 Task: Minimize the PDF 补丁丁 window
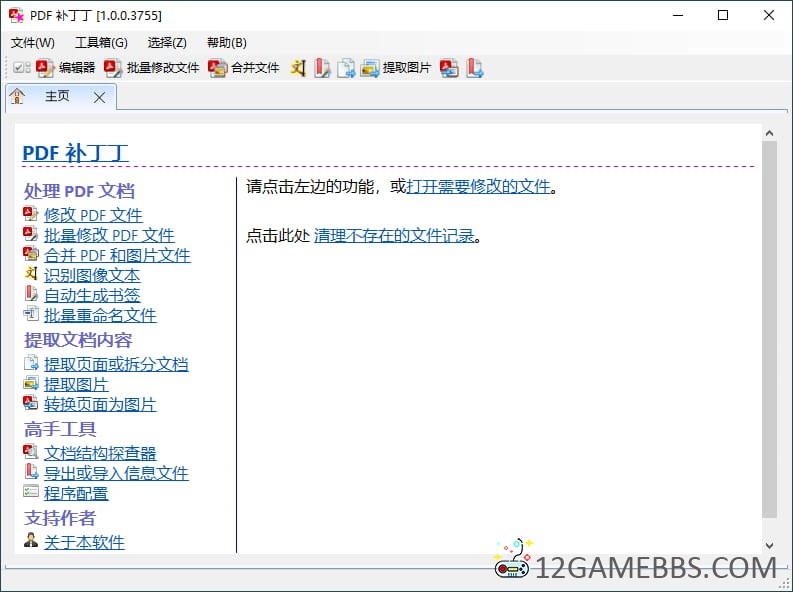678,15
